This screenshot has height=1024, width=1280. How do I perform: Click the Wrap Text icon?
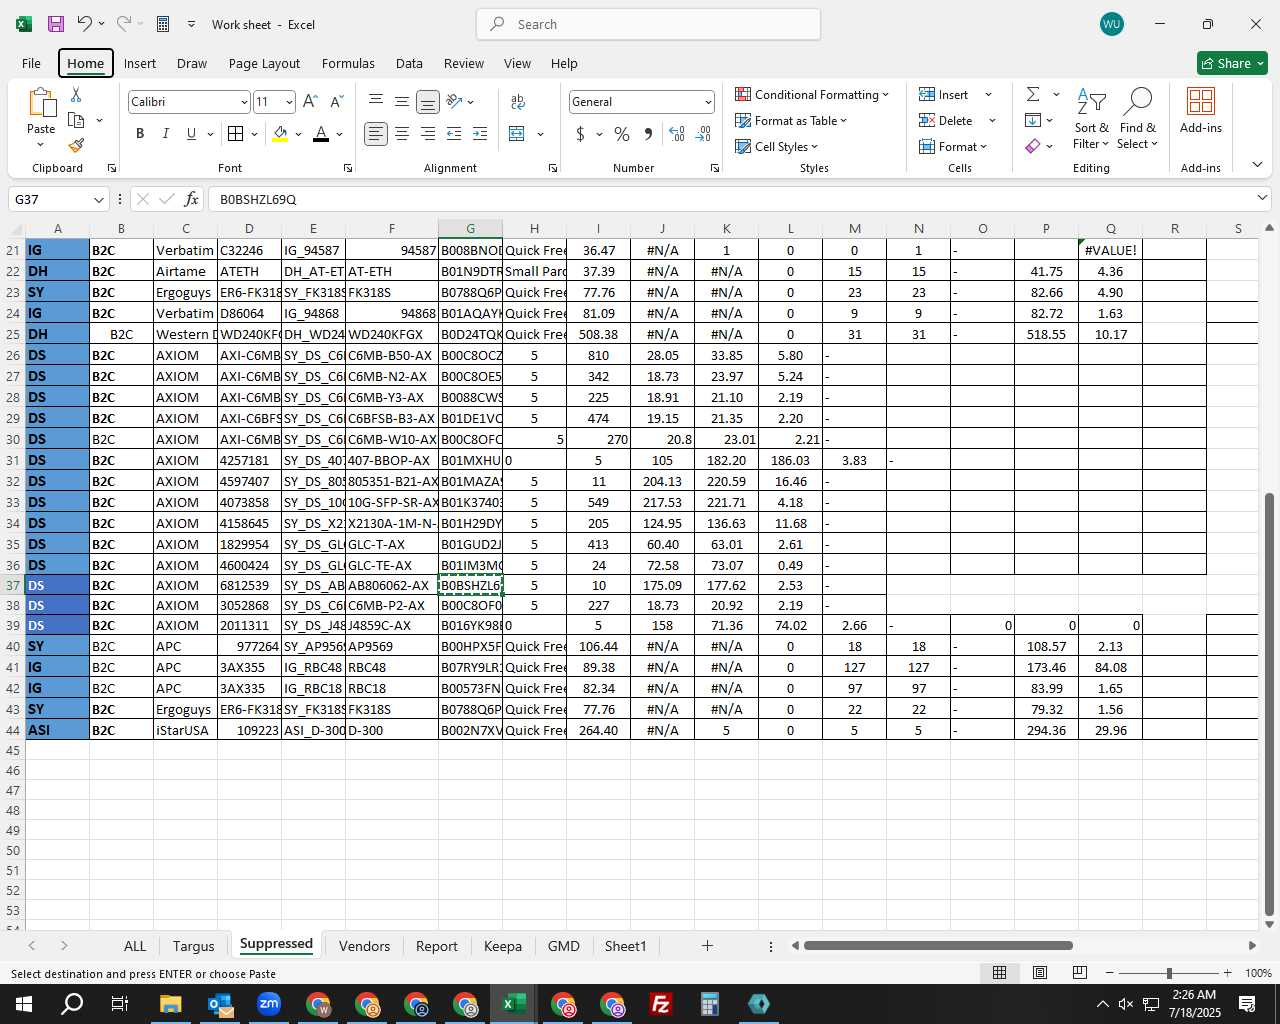tap(518, 102)
